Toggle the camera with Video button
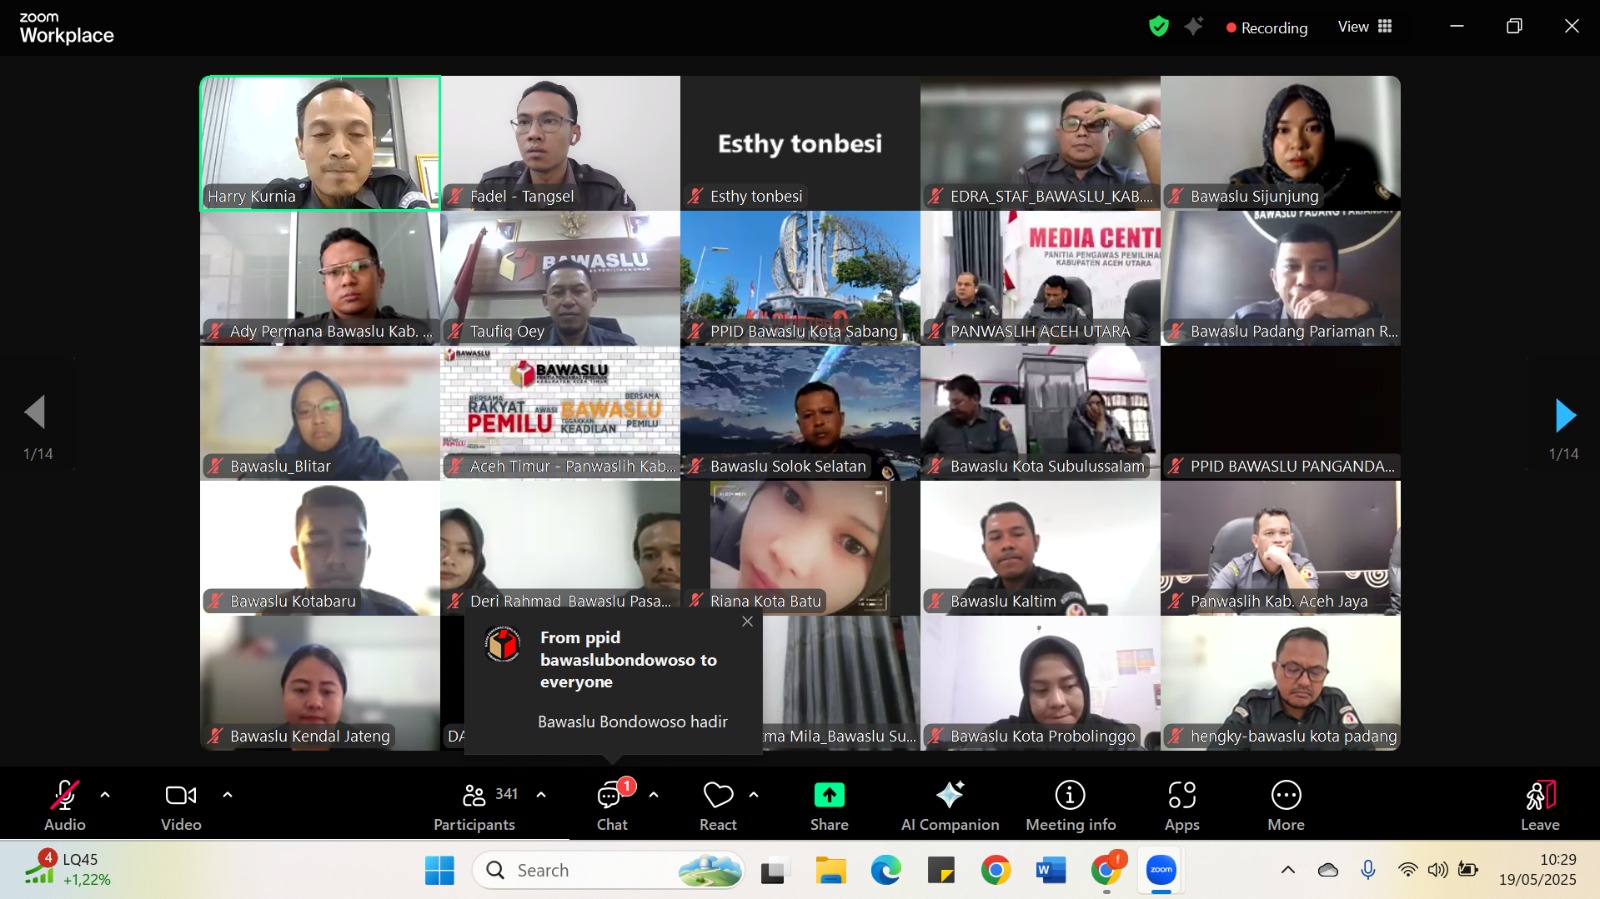This screenshot has width=1600, height=899. tap(181, 805)
